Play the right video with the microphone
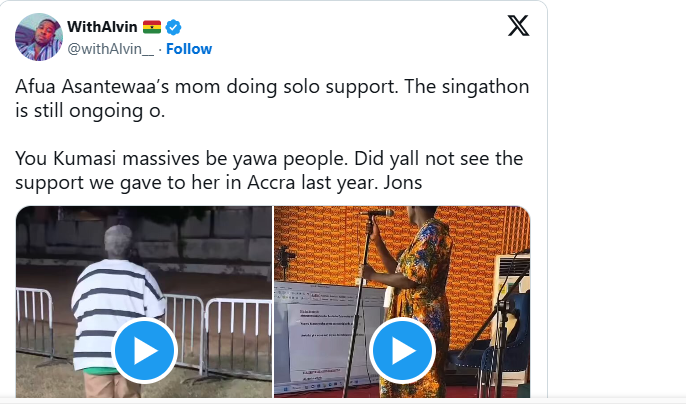 tap(402, 350)
